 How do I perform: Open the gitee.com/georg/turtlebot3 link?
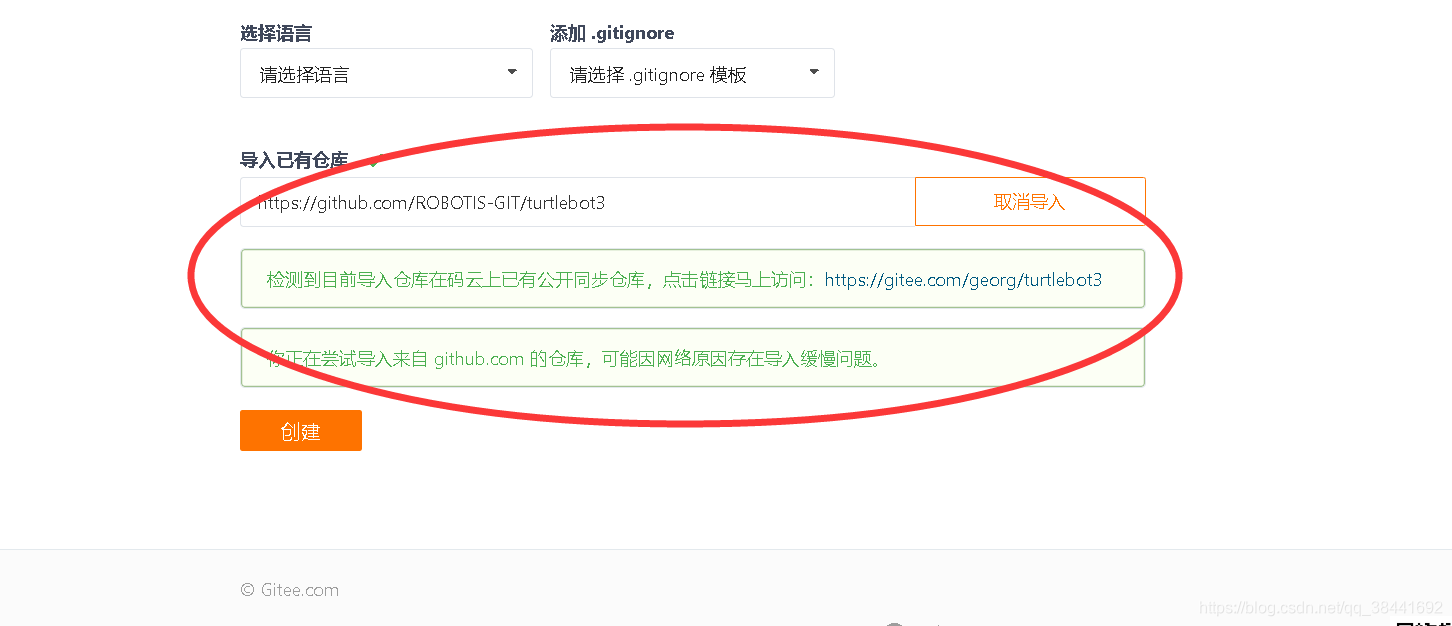tap(963, 280)
